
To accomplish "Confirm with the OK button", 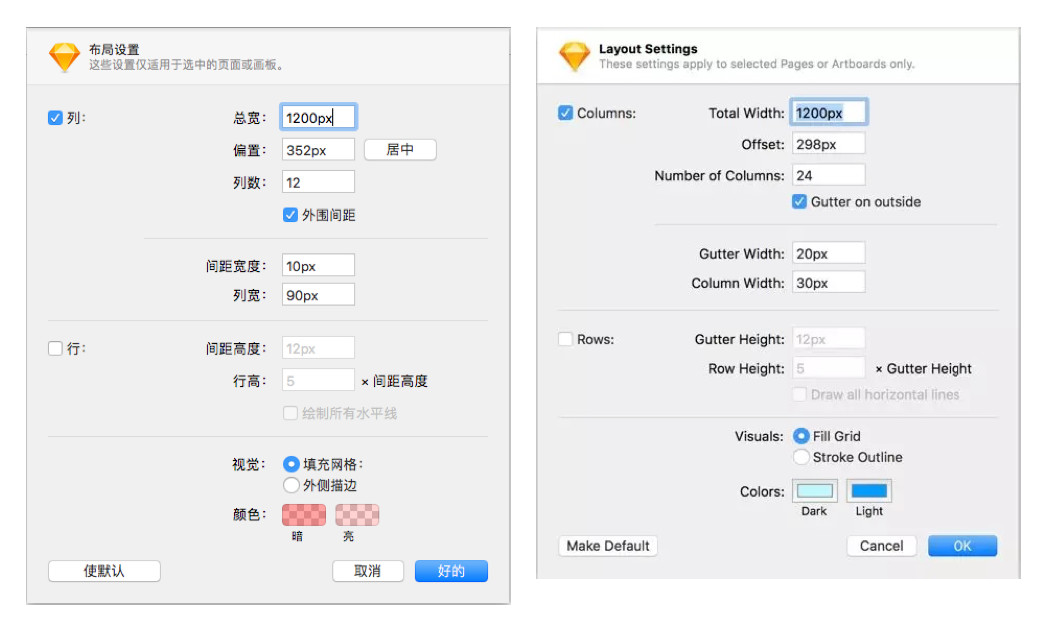I will tap(962, 546).
